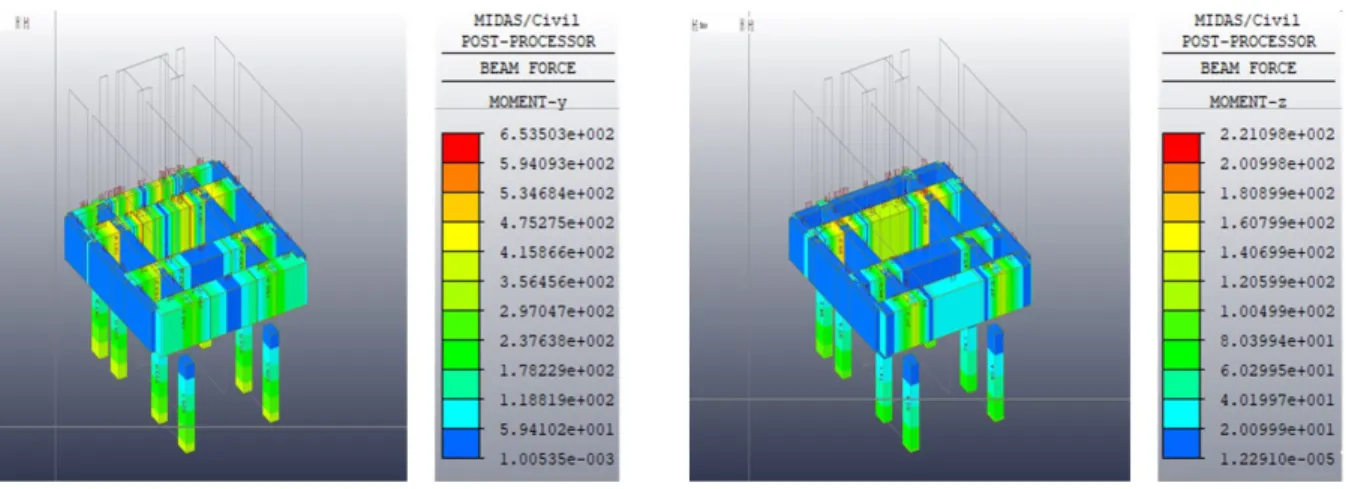The height and width of the screenshot is (489, 1346).
Task: Select the maximum value 2.21098e+002
Action: 1277,134
